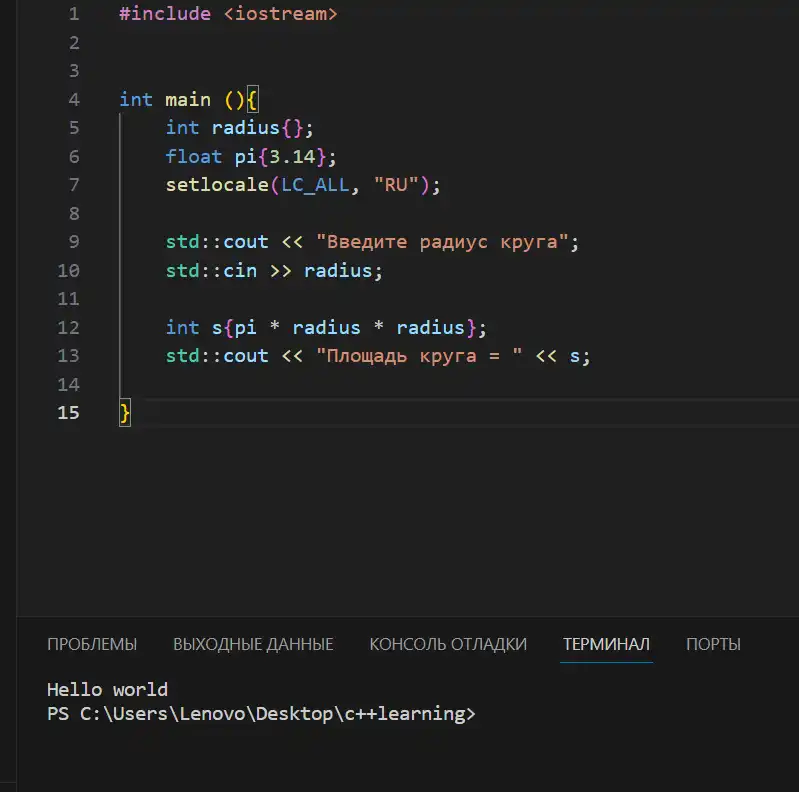
Task: Switch to the ПОРТЫ tab
Action: tap(713, 644)
